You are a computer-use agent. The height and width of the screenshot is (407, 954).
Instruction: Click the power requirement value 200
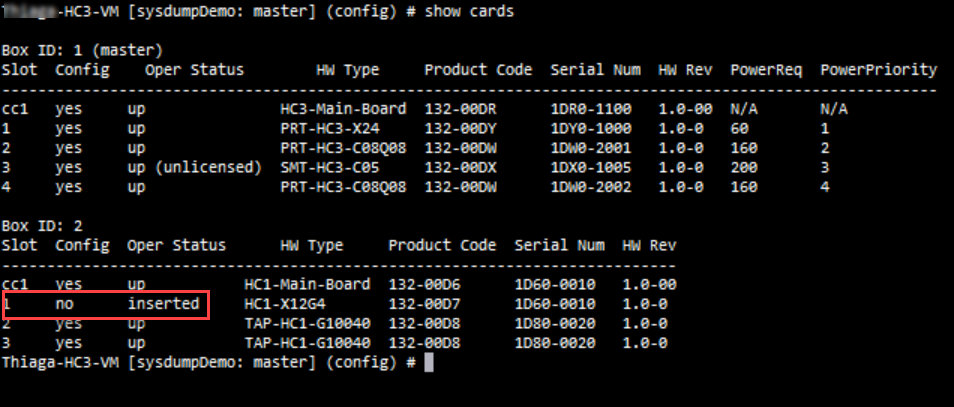point(743,167)
